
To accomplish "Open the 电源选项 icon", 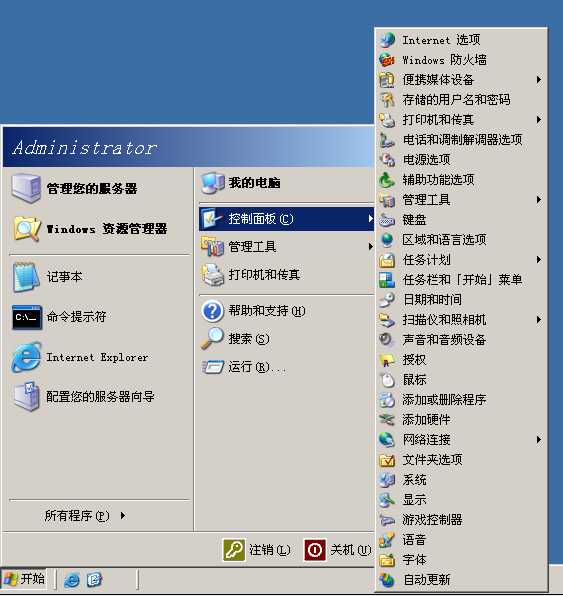I will 387,160.
